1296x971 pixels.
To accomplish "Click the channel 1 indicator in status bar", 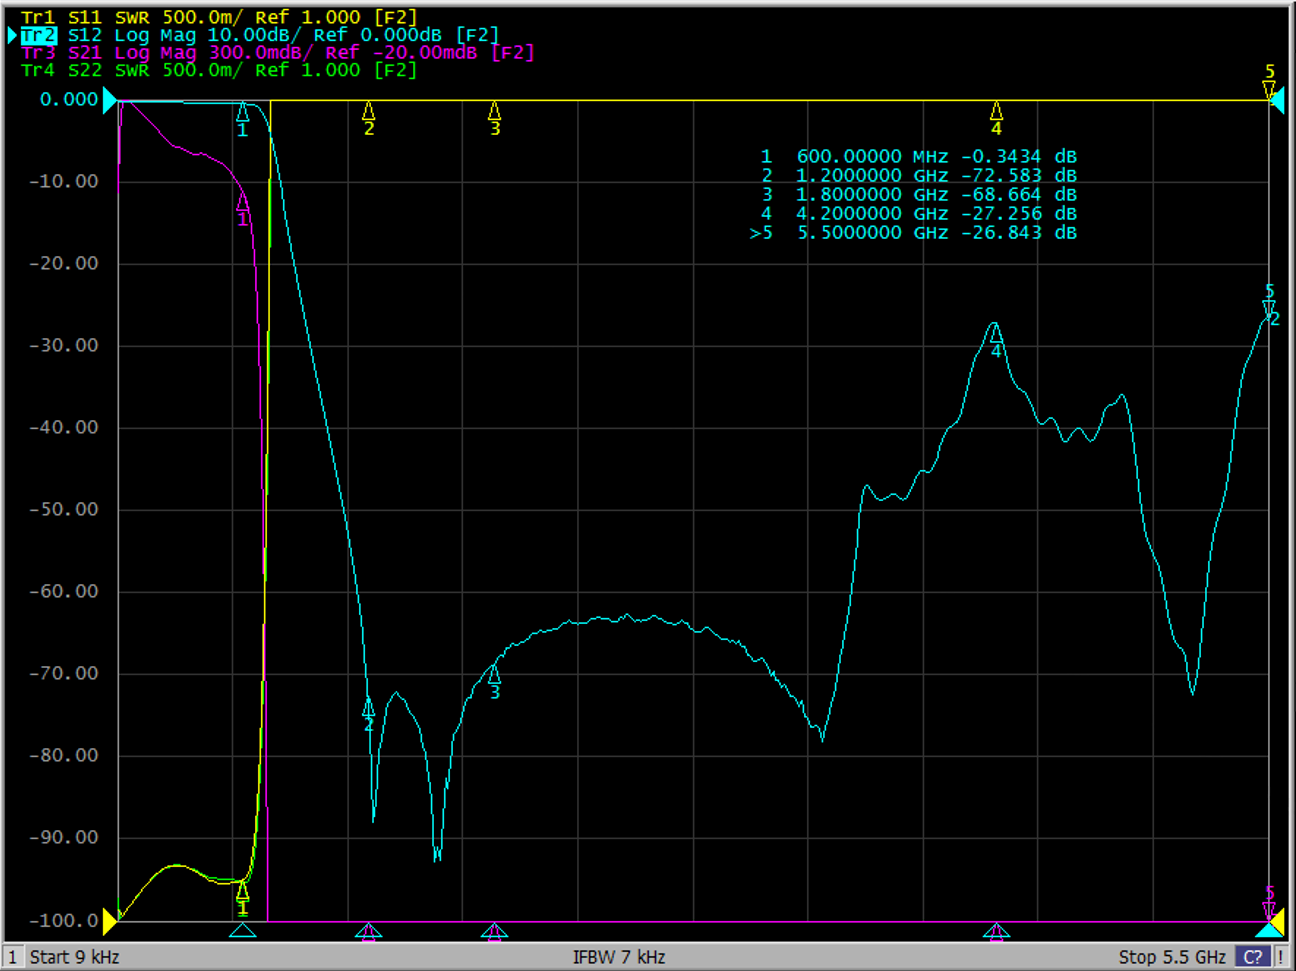I will coord(13,957).
